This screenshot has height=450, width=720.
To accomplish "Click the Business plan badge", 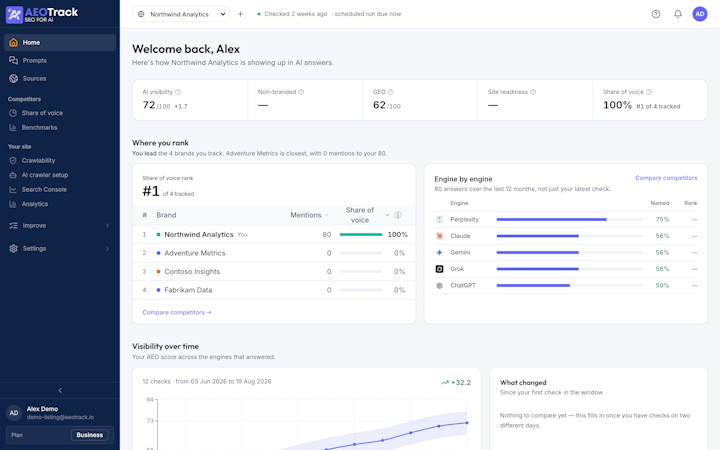I will point(90,435).
